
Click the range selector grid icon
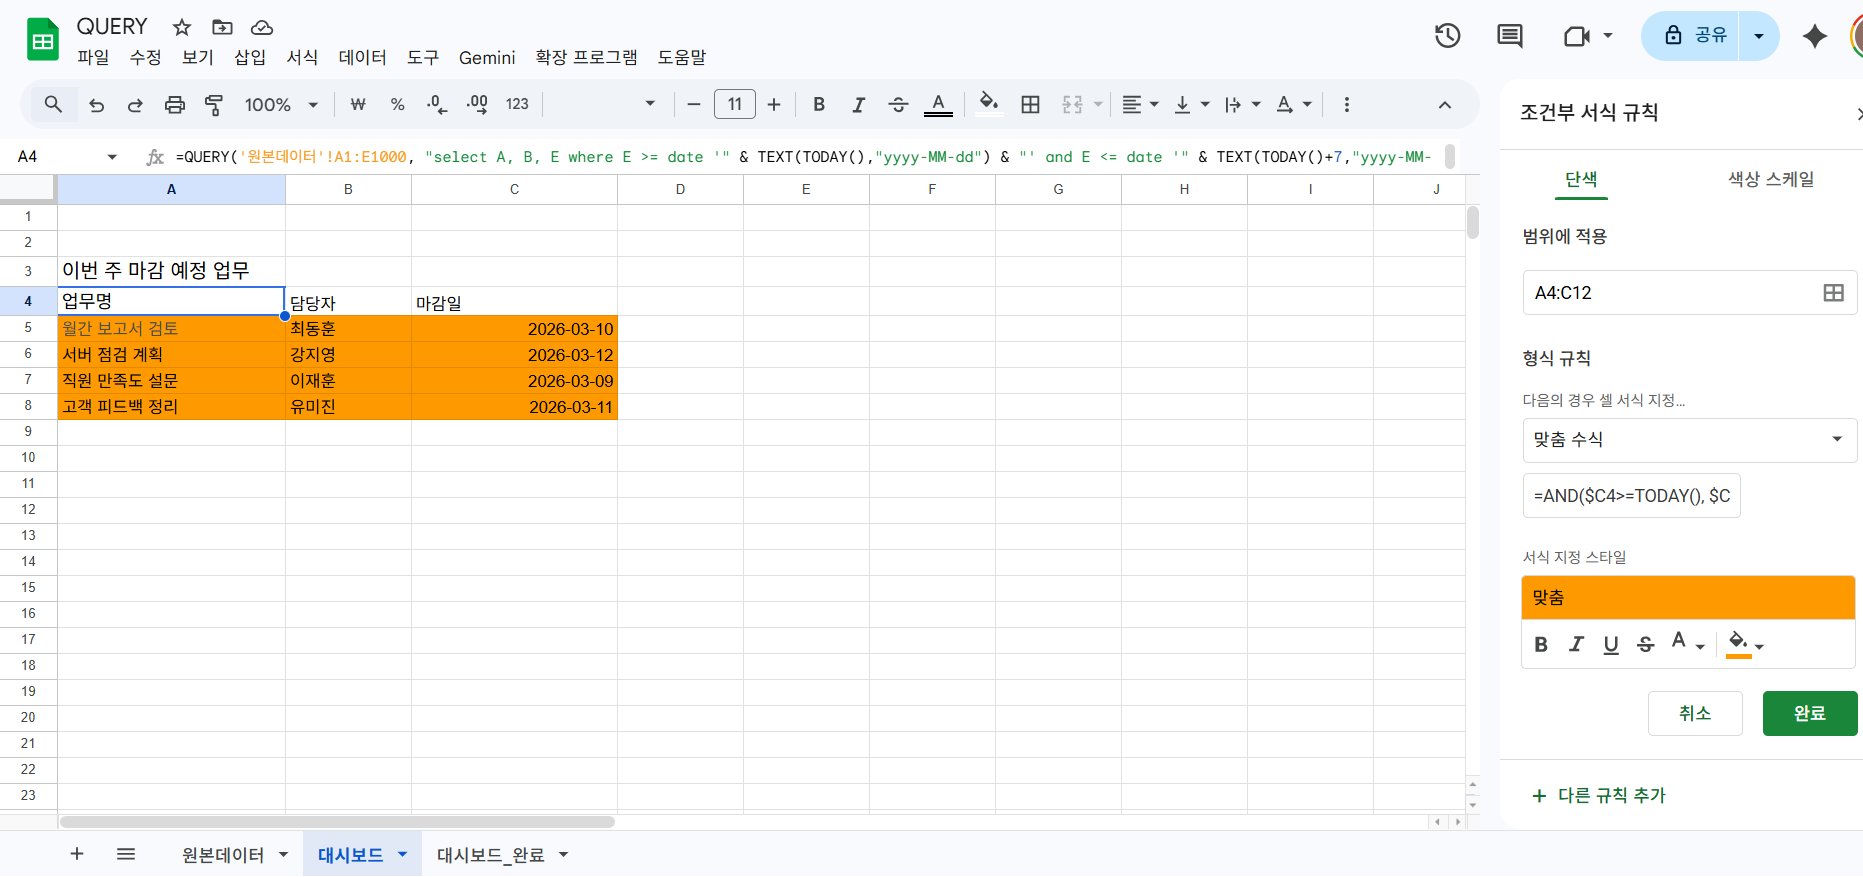coord(1833,293)
